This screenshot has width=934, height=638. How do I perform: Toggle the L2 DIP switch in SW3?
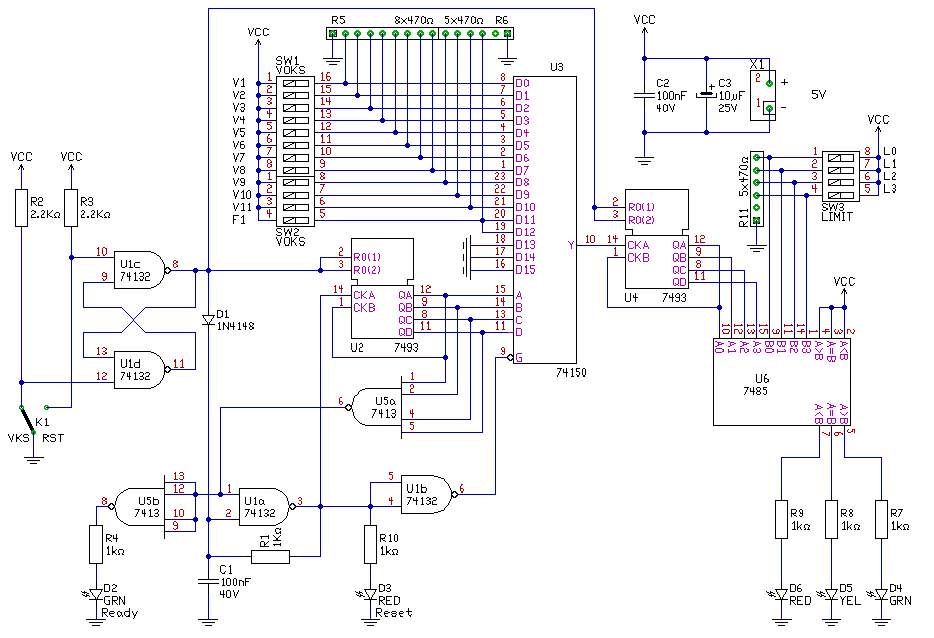click(840, 182)
